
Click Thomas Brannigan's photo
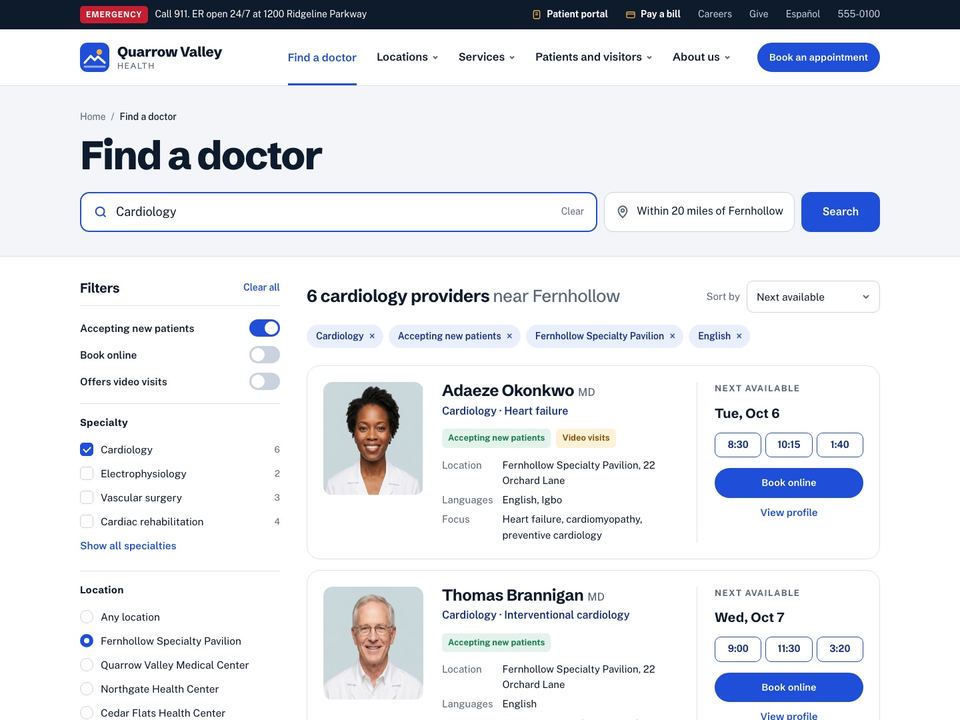(x=373, y=643)
